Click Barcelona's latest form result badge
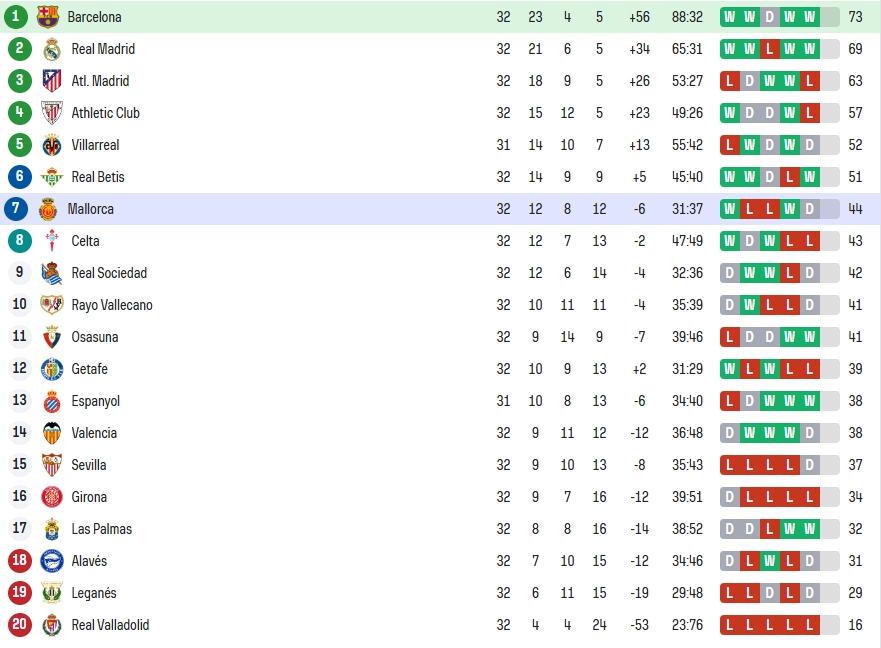Viewport: 881px width, 648px height. pos(809,17)
